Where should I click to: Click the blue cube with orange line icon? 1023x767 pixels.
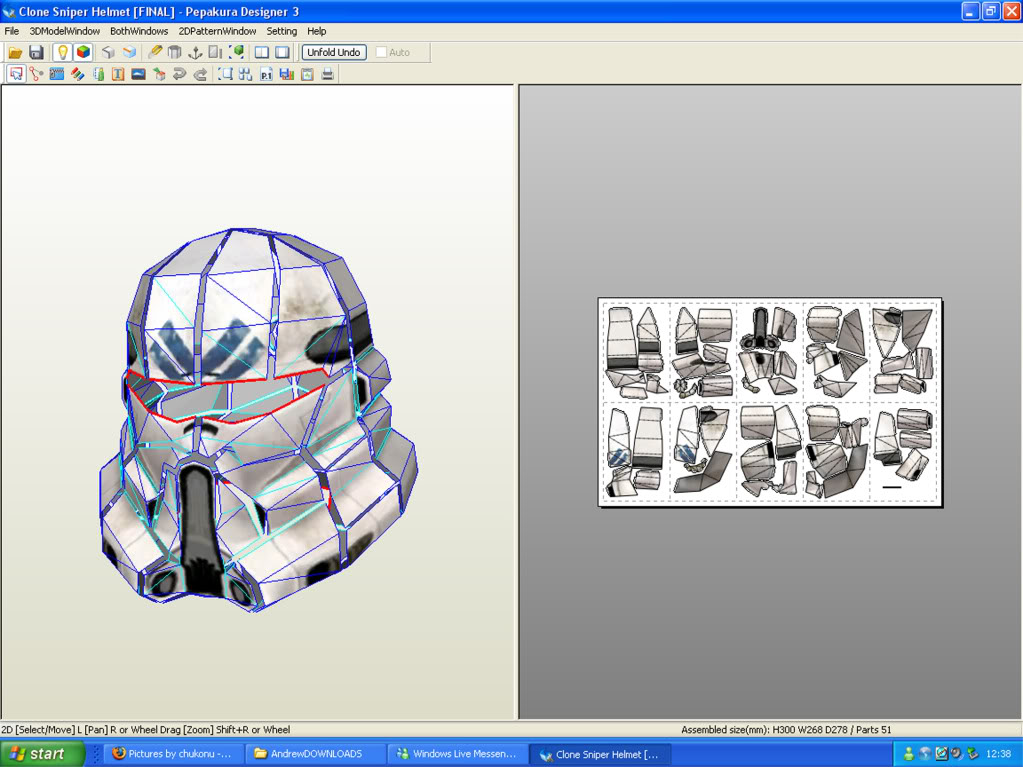coord(130,52)
